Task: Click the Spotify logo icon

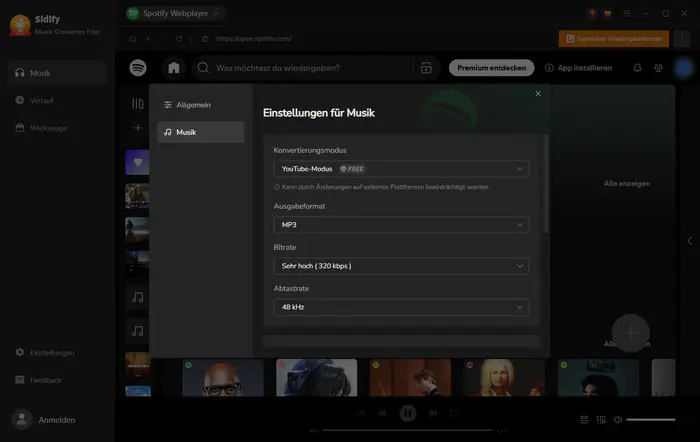Action: click(138, 68)
